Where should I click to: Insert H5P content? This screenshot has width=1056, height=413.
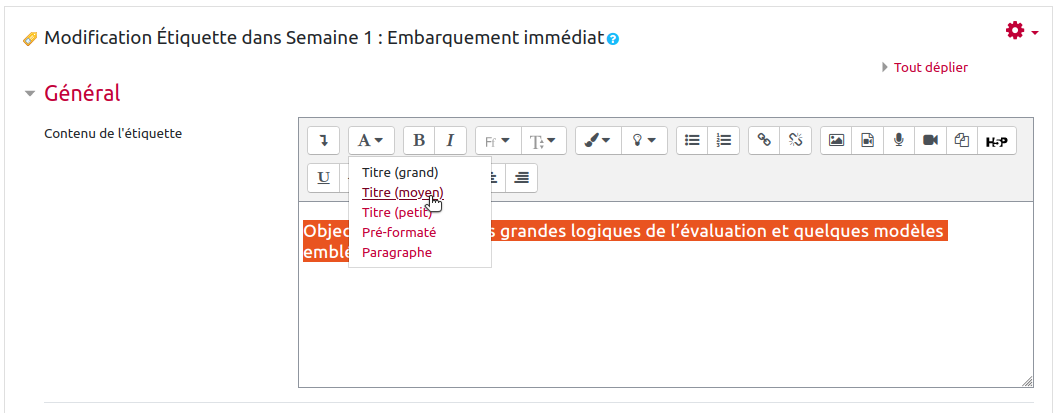point(996,141)
